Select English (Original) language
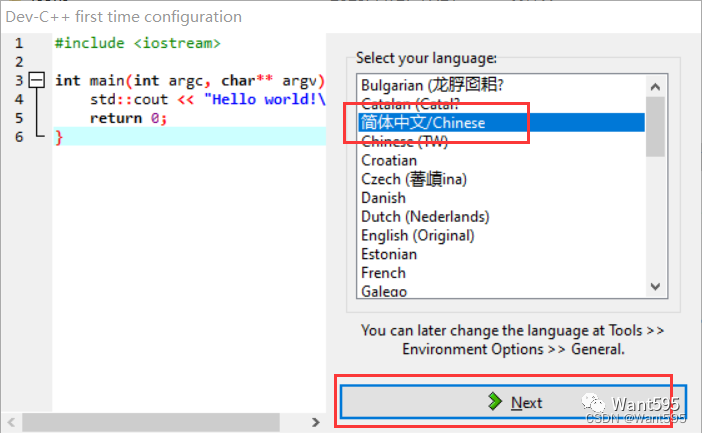This screenshot has height=433, width=702. coord(501,236)
